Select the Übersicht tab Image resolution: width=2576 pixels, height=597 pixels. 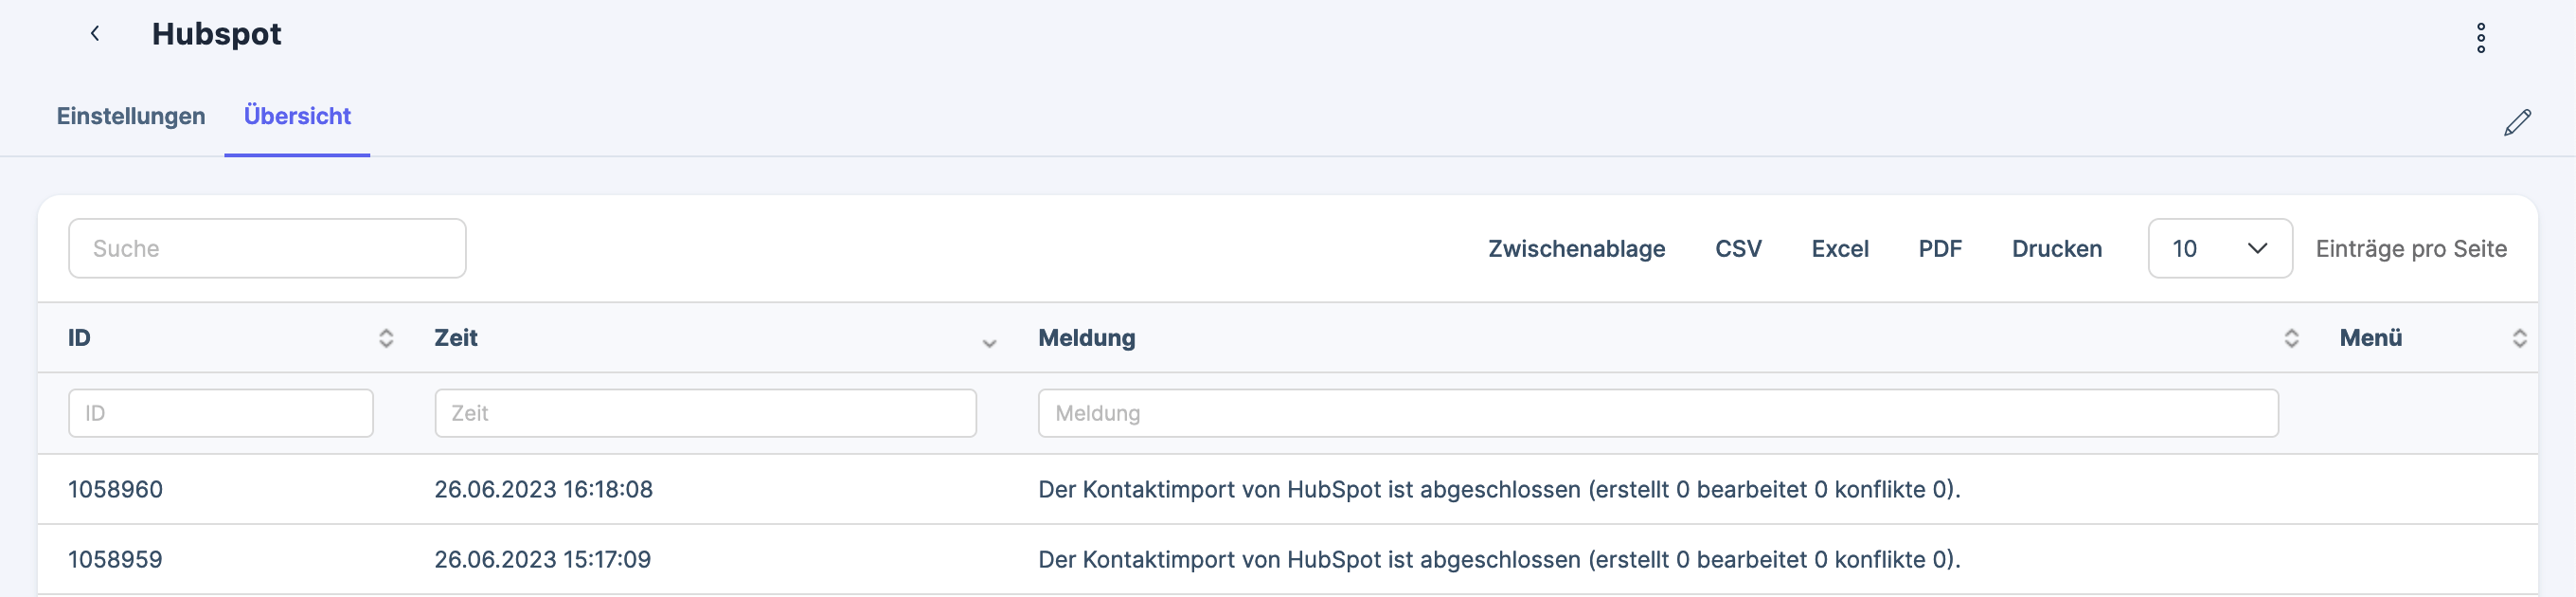coord(297,116)
